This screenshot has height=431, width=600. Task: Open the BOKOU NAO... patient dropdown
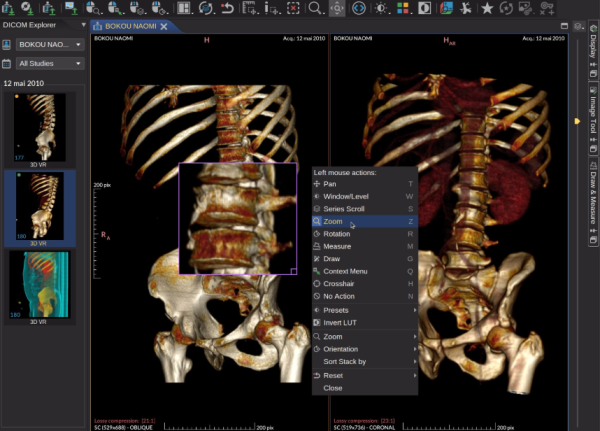tap(50, 44)
